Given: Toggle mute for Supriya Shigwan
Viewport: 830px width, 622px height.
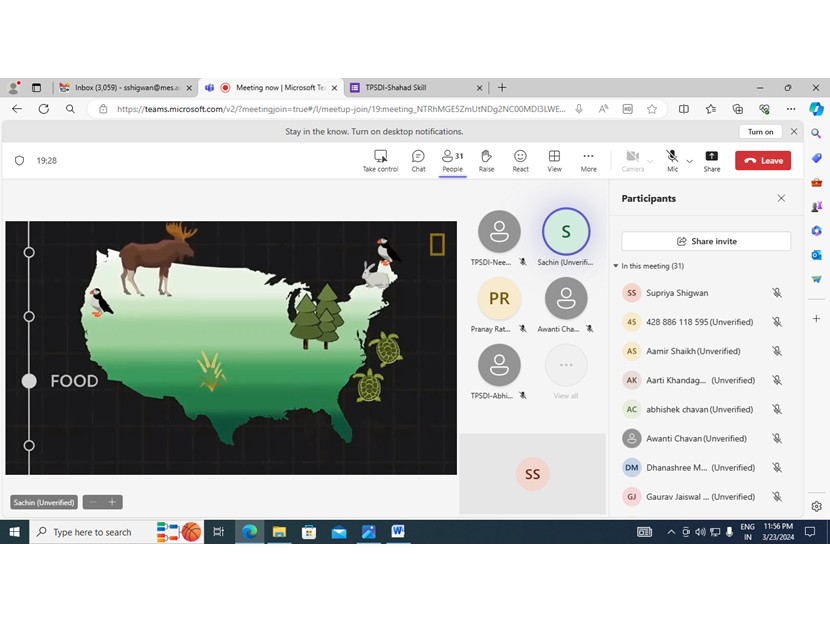Looking at the screenshot, I should click(776, 293).
